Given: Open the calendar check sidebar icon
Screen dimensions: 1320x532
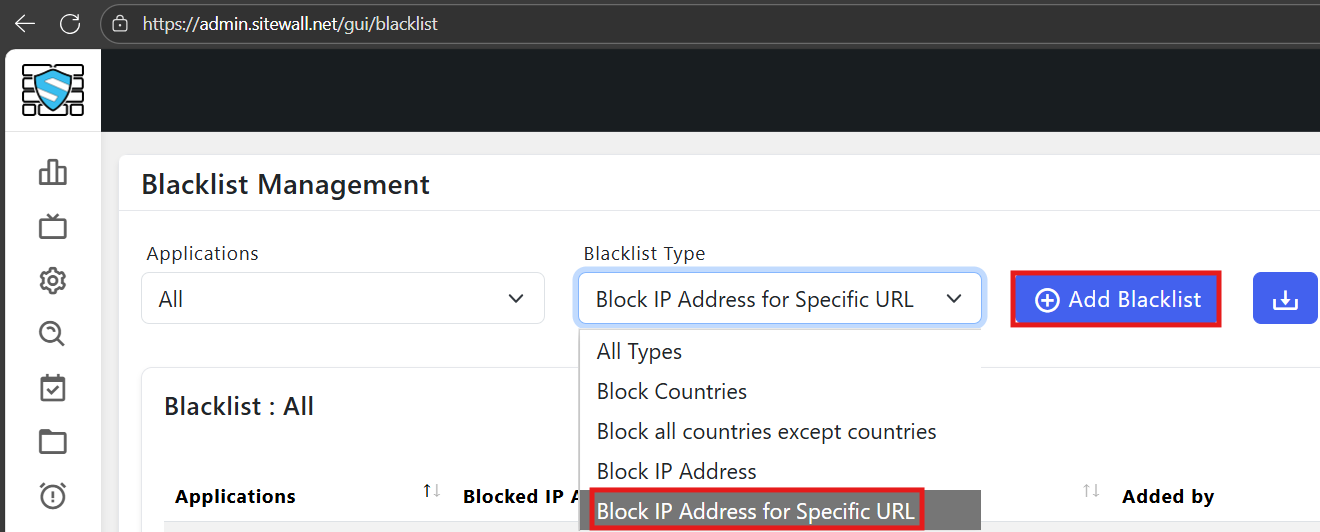Looking at the screenshot, I should (53, 388).
